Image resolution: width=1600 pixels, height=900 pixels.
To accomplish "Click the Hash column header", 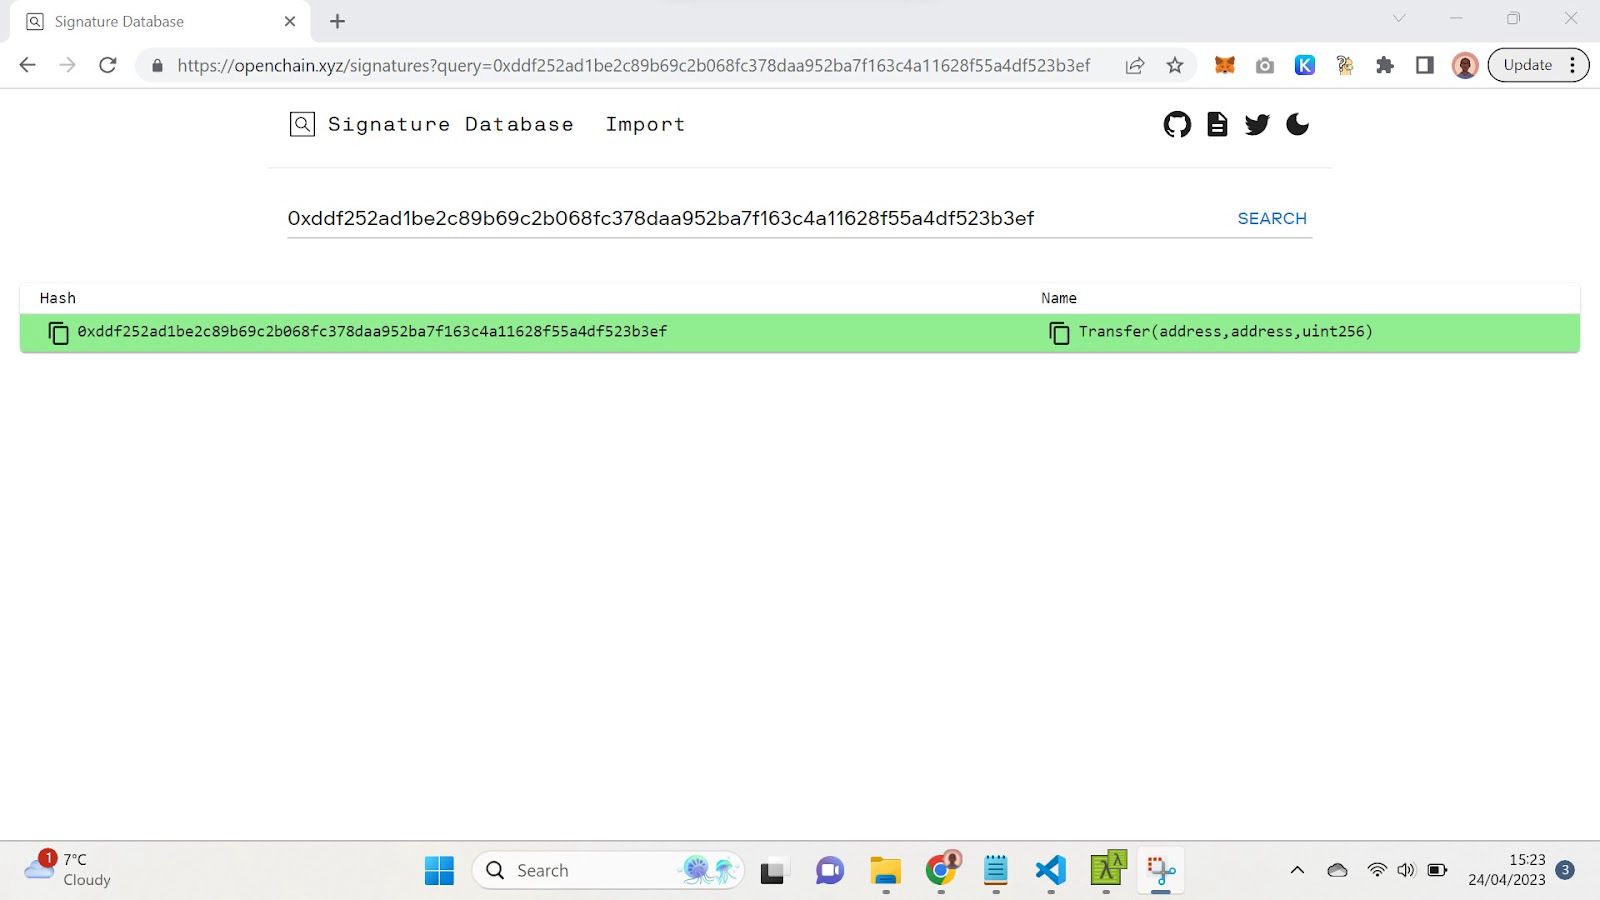I will 58,298.
